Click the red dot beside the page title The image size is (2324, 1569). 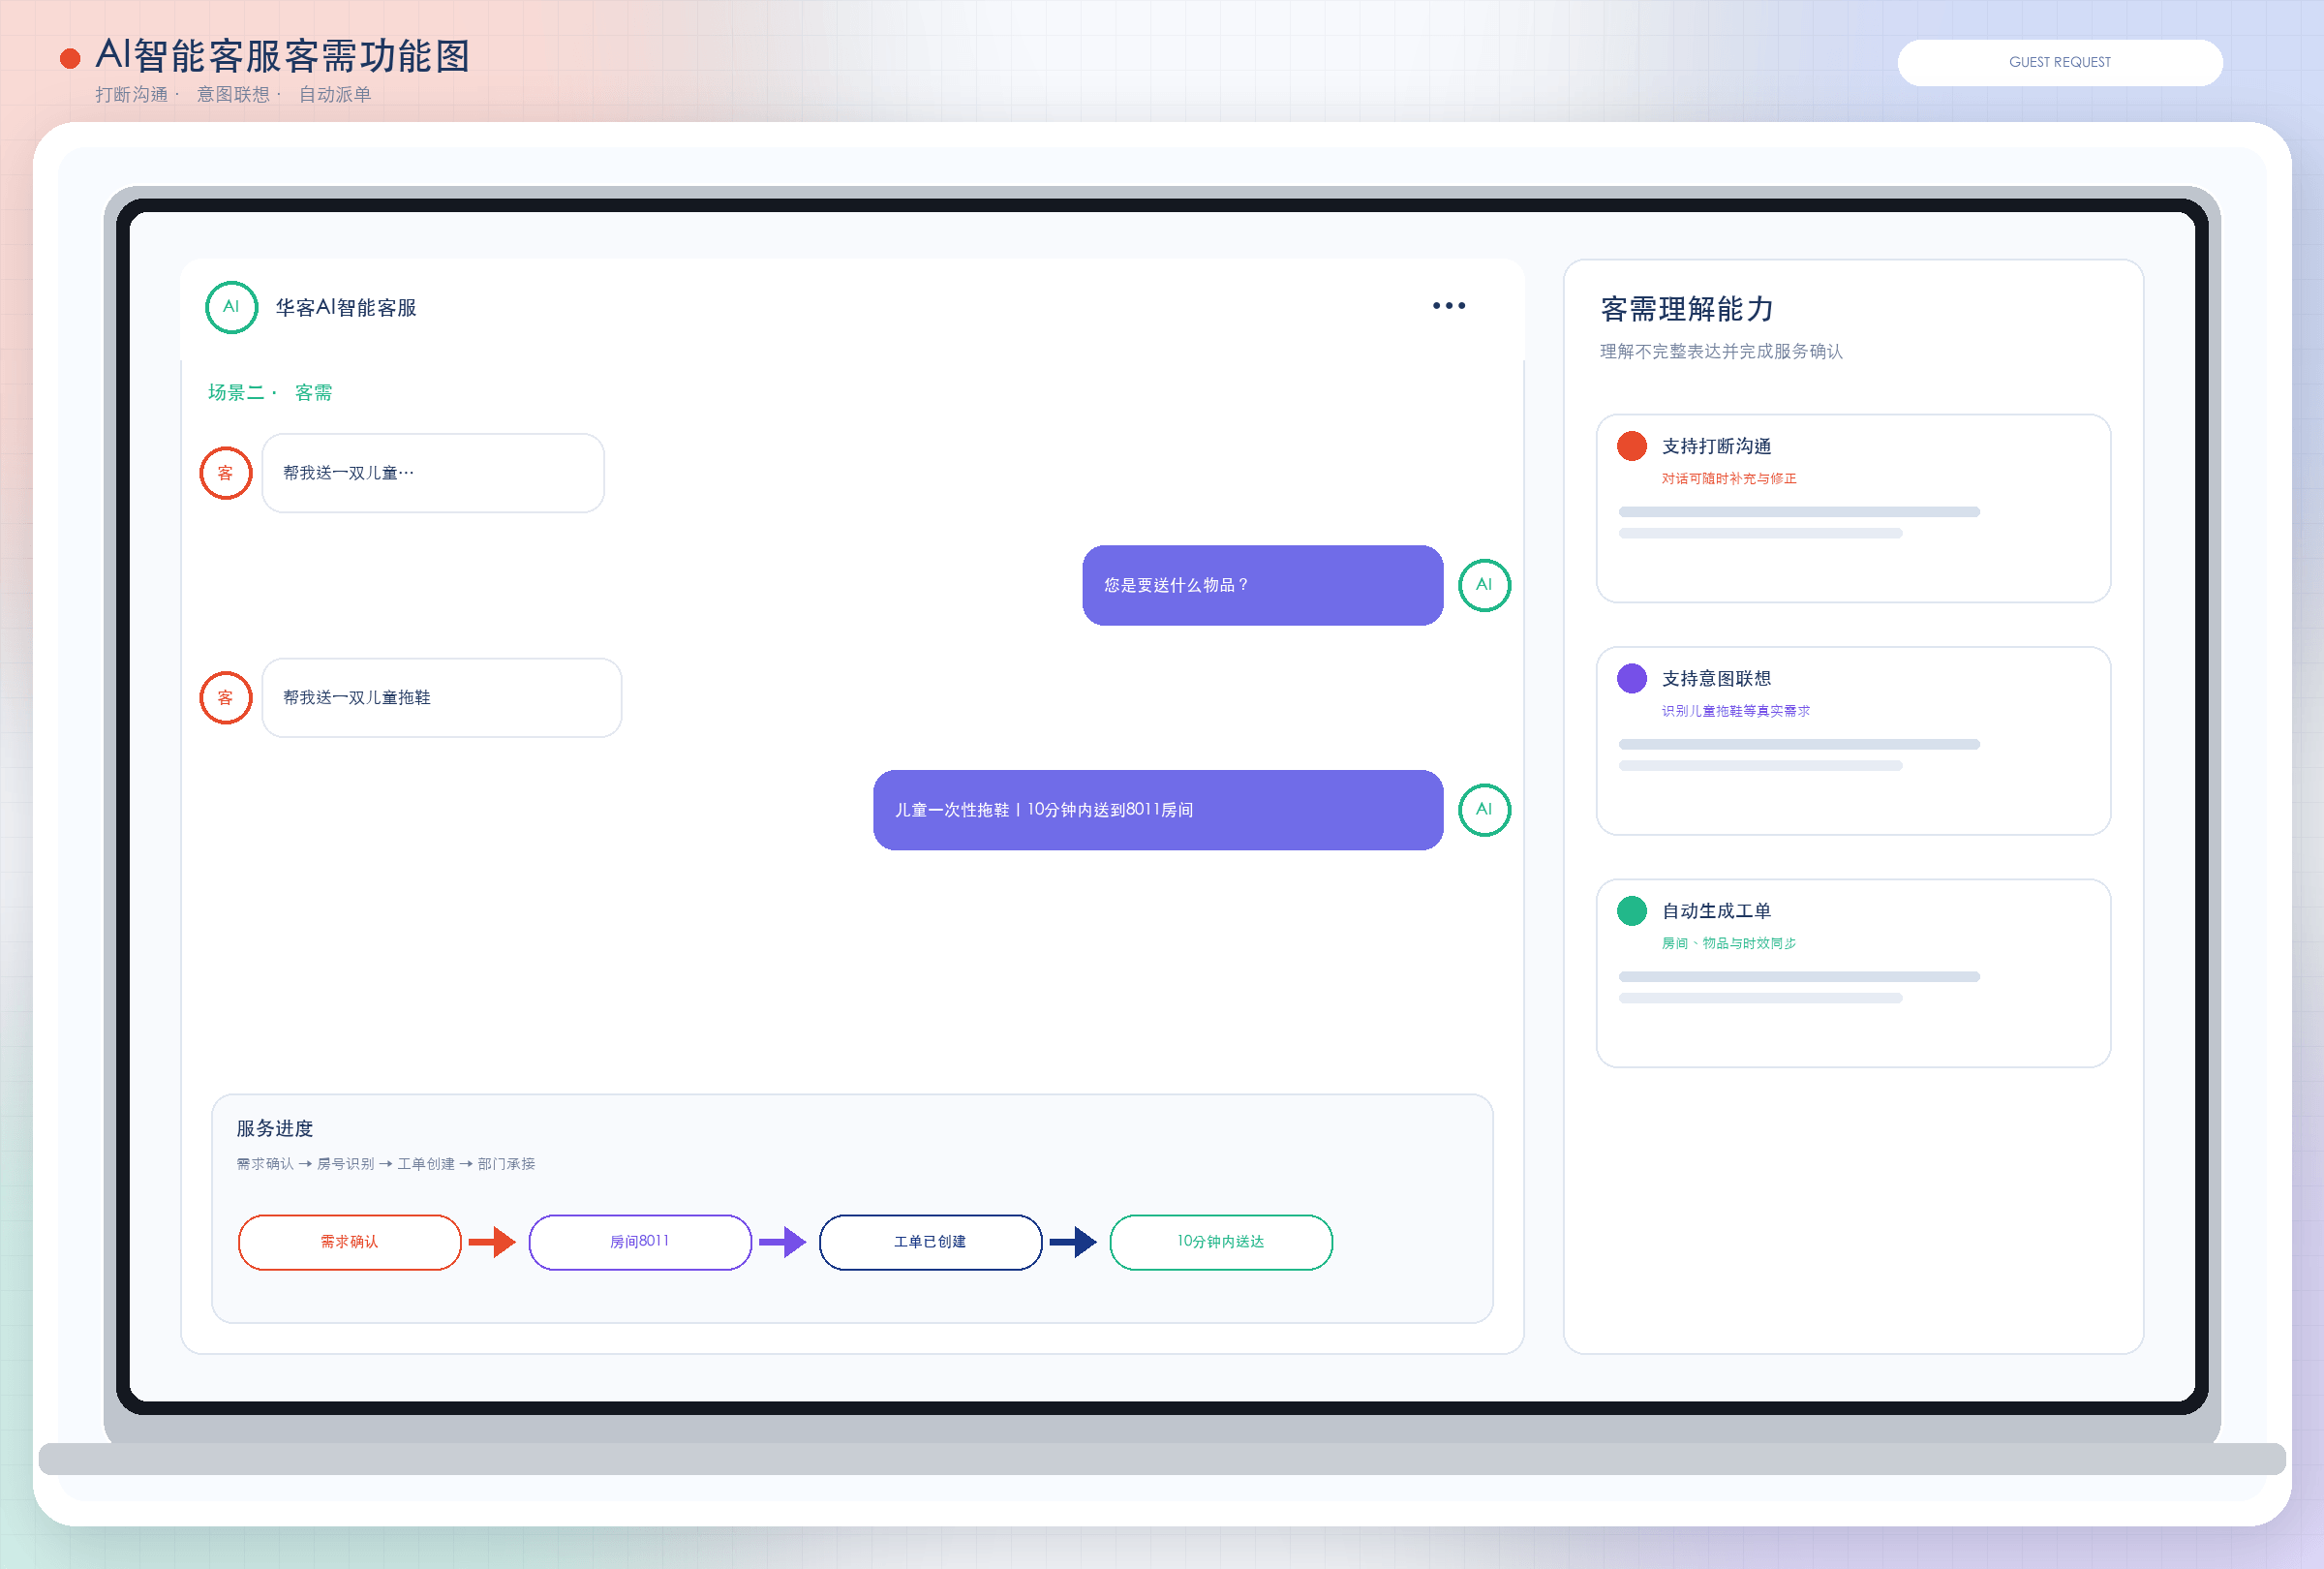pyautogui.click(x=70, y=59)
